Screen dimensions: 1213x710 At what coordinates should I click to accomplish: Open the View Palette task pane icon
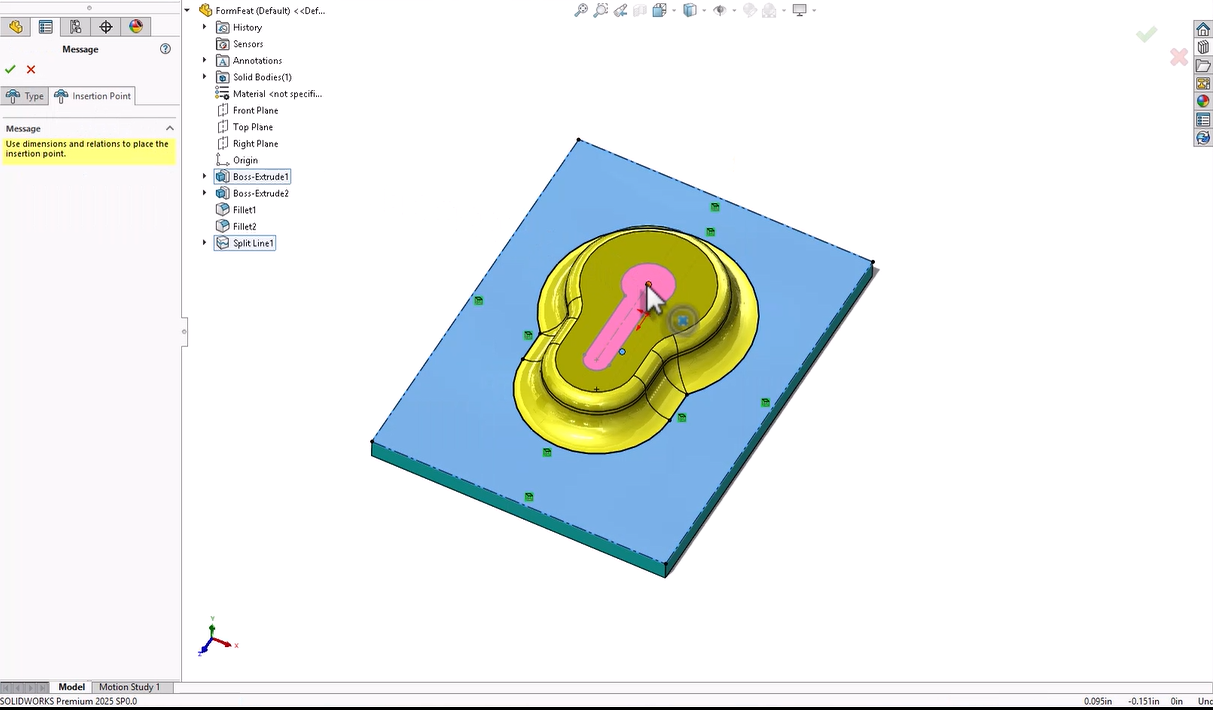coord(1203,84)
